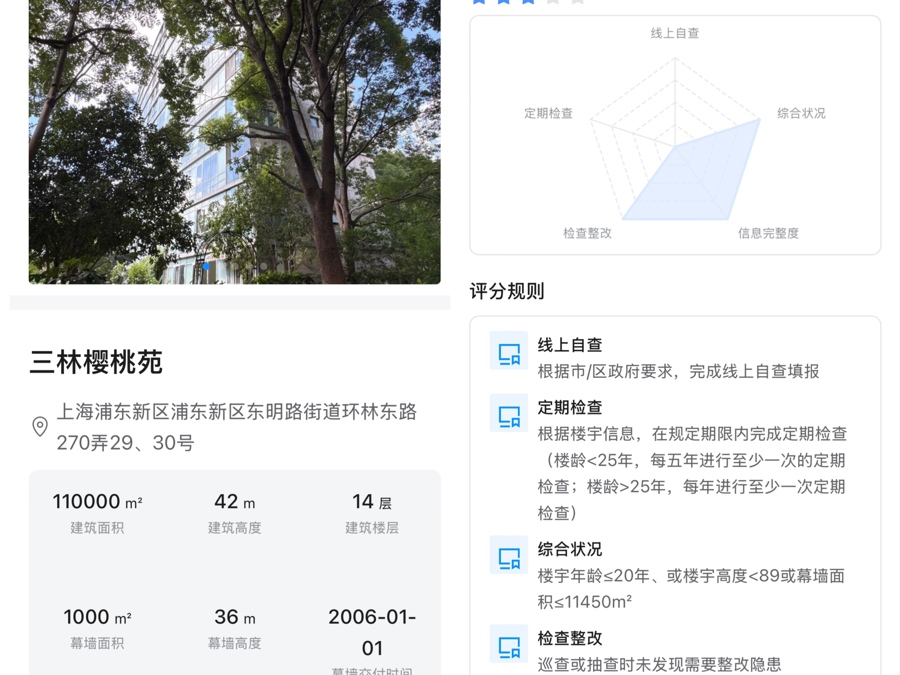Open the address 上海浦东新区 环林东路 text
This screenshot has width=900, height=675.
tap(236, 427)
